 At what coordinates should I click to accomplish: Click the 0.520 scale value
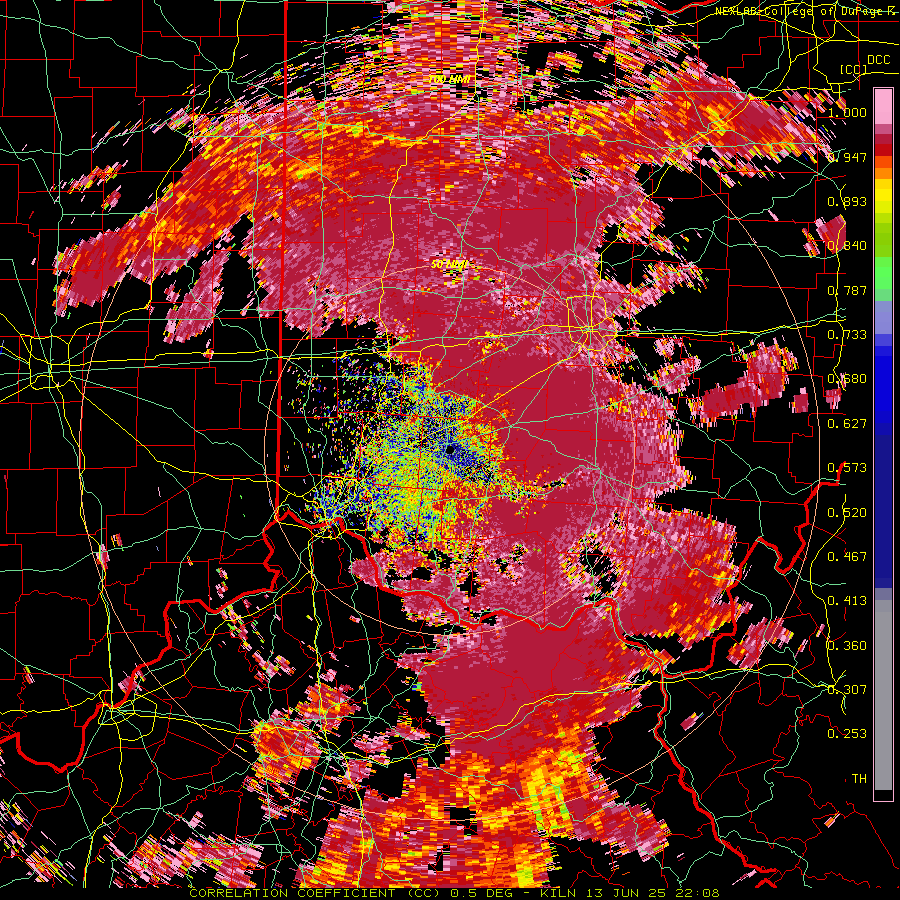click(x=847, y=512)
